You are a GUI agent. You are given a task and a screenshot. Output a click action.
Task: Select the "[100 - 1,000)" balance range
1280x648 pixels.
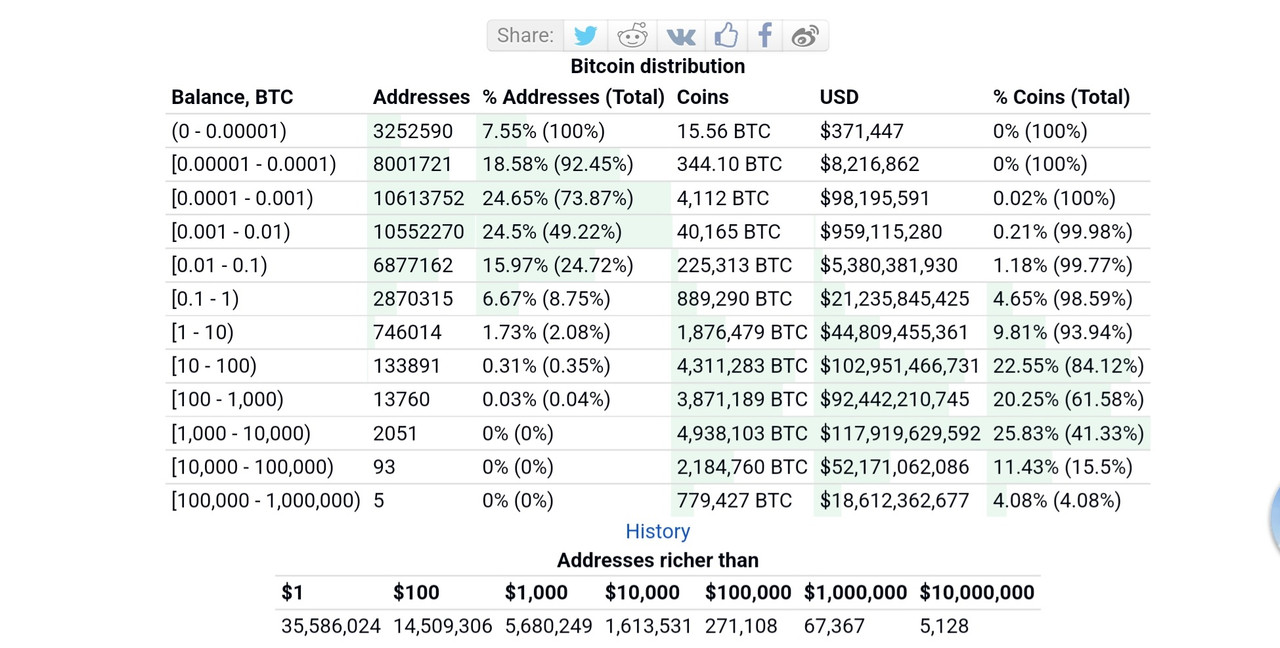227,399
